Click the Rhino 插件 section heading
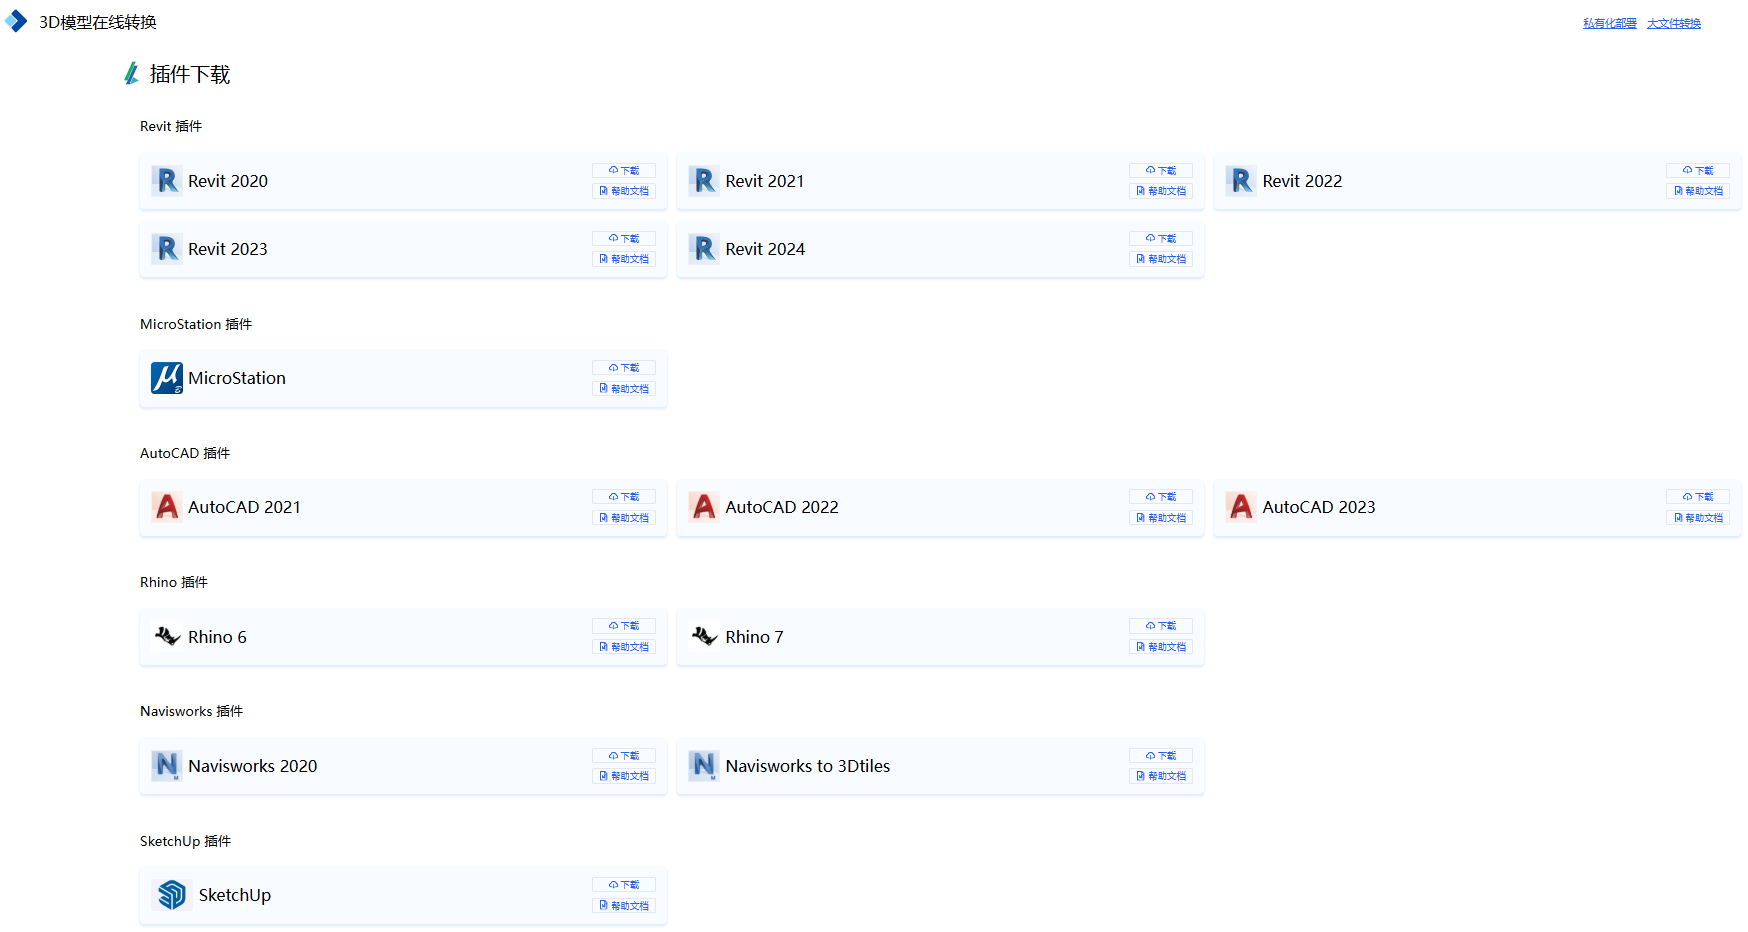The height and width of the screenshot is (932, 1748). 174,582
